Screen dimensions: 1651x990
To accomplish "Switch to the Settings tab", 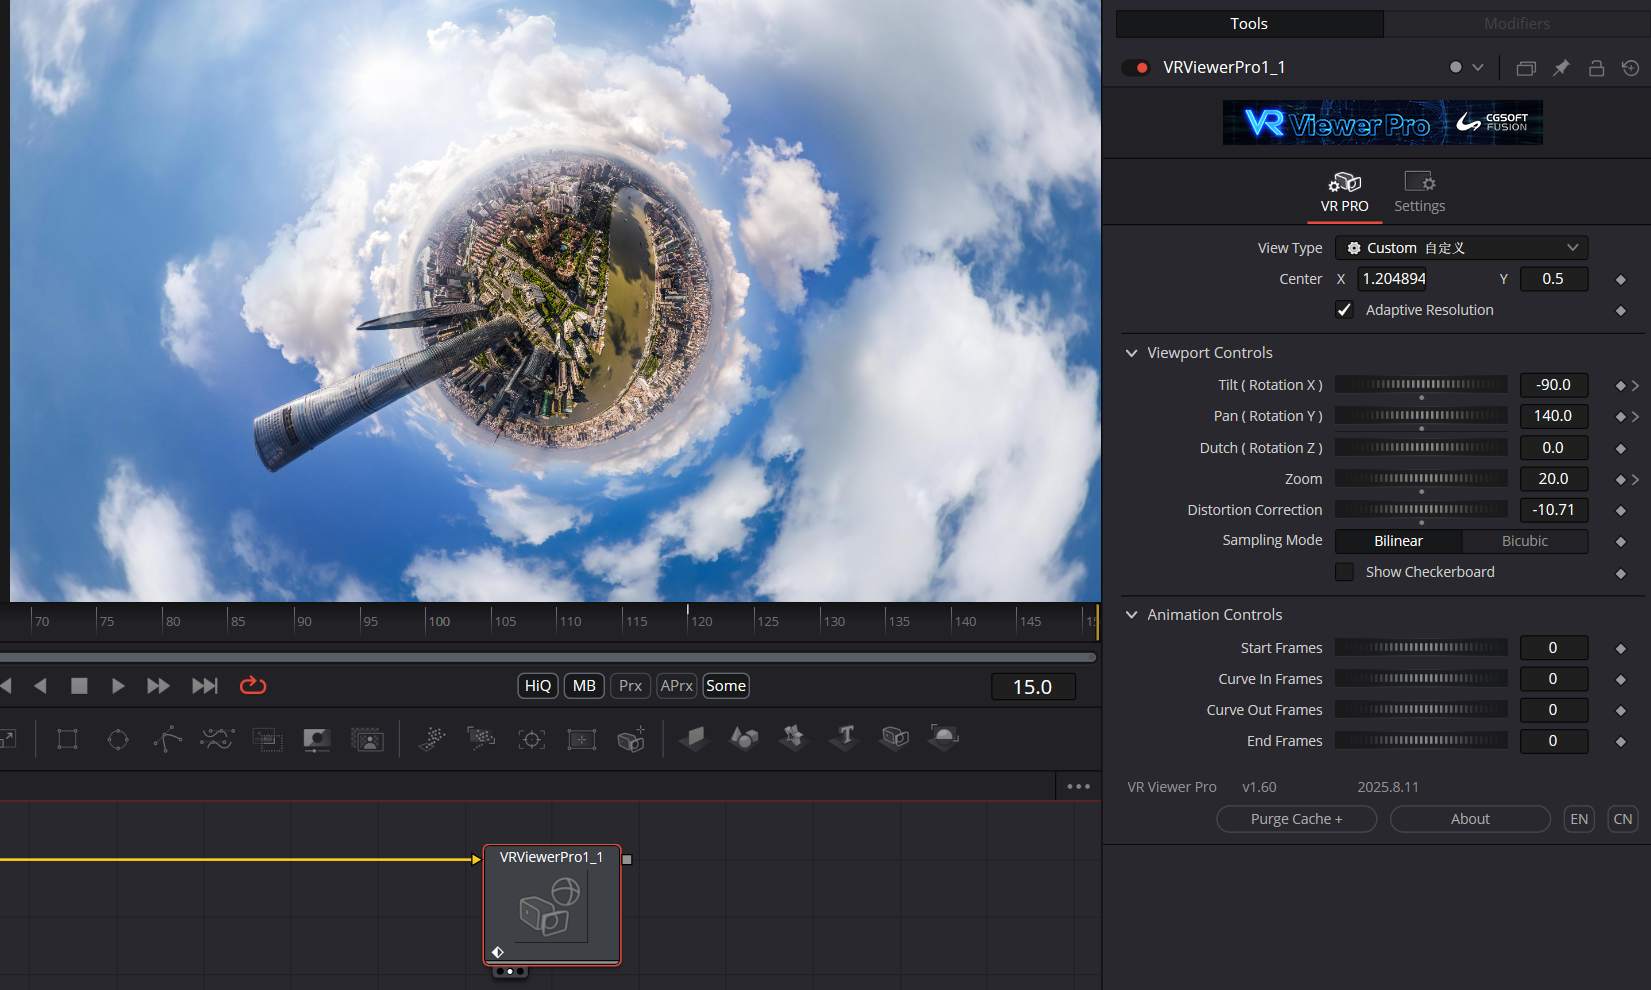I will coord(1419,191).
